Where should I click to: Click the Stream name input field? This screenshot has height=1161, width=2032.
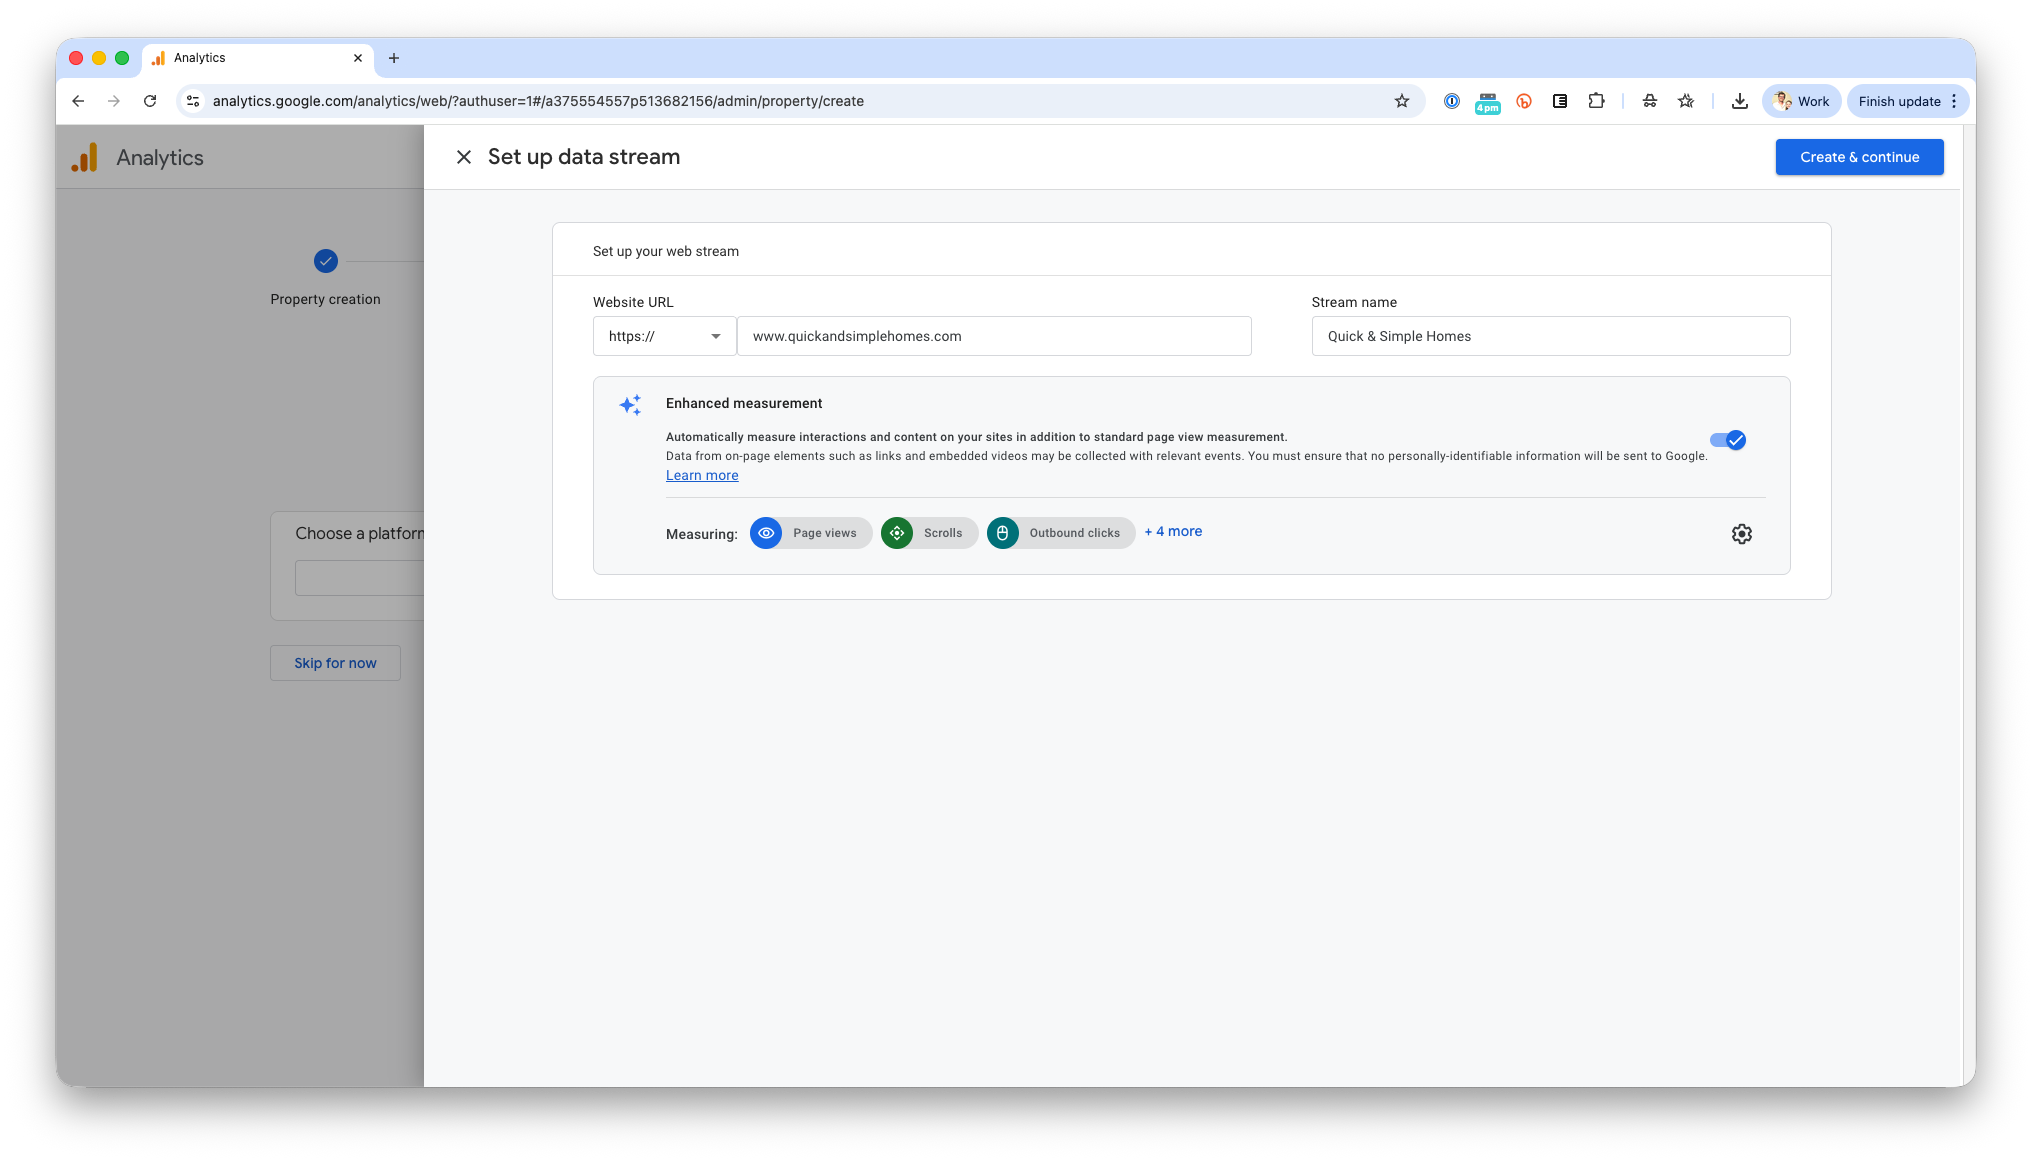tap(1550, 336)
